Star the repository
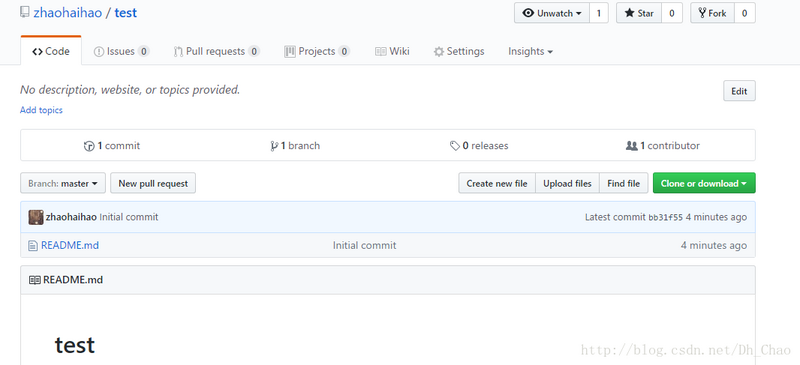 639,13
